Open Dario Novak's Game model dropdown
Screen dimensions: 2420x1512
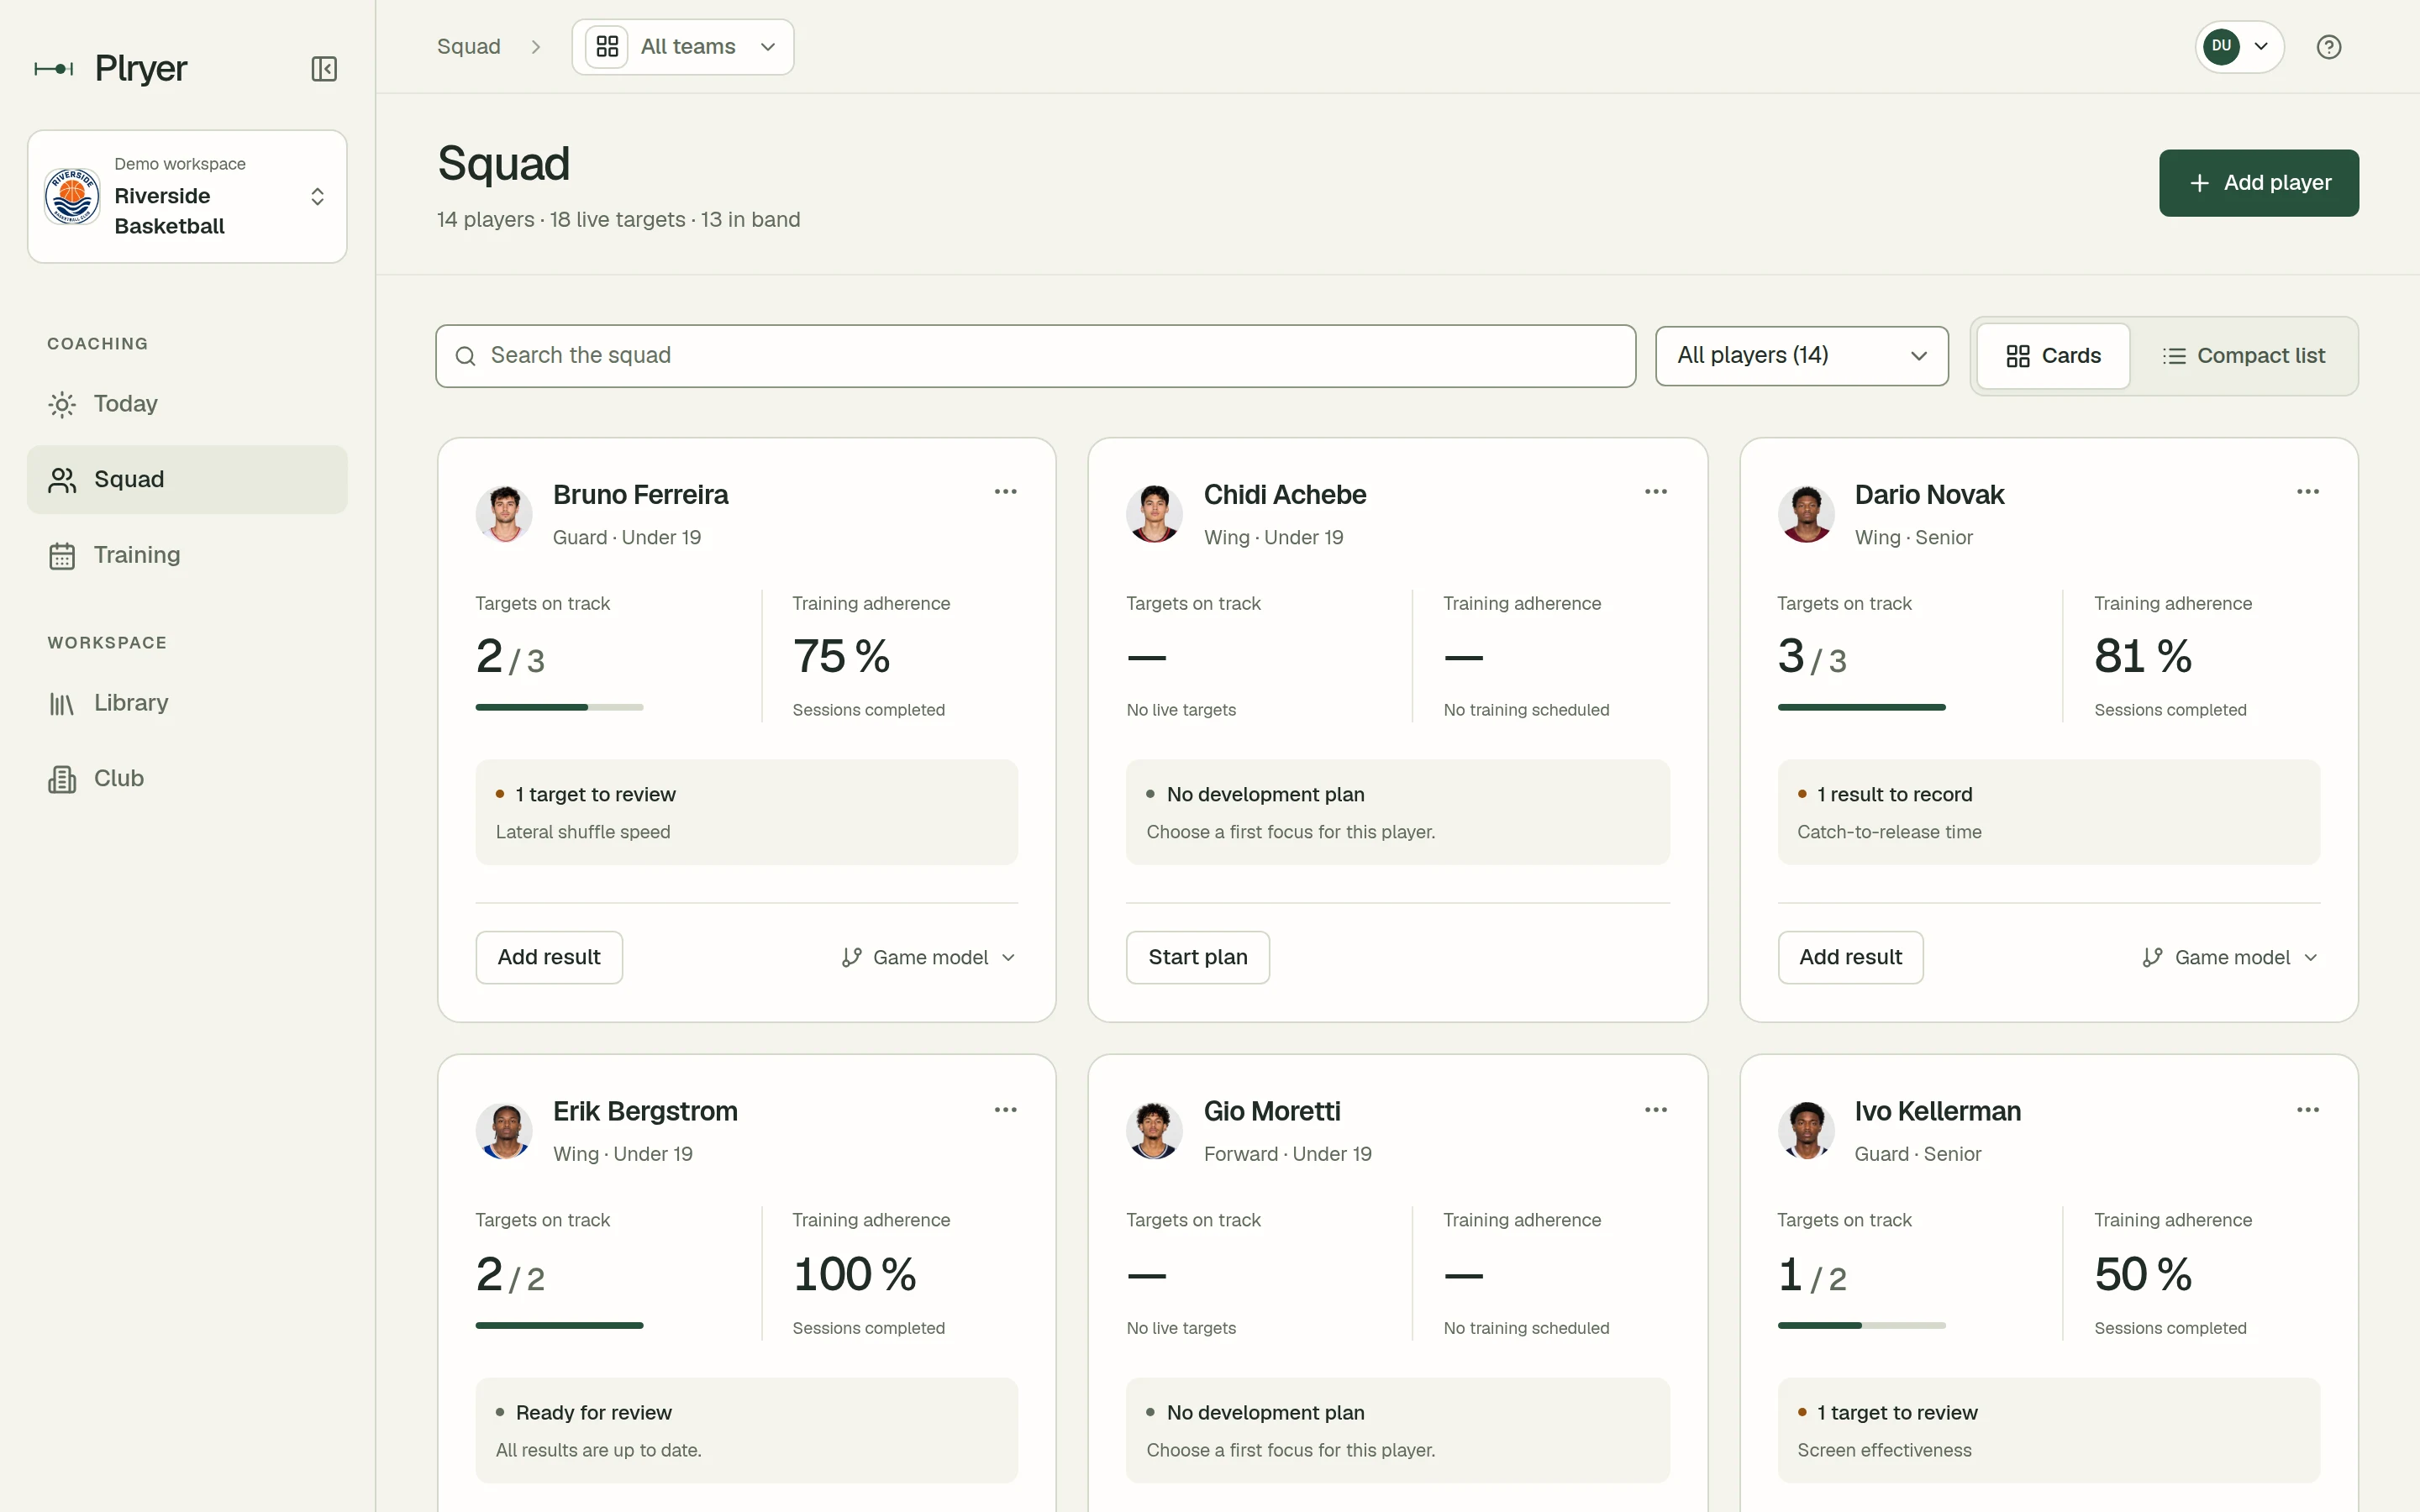(2230, 958)
